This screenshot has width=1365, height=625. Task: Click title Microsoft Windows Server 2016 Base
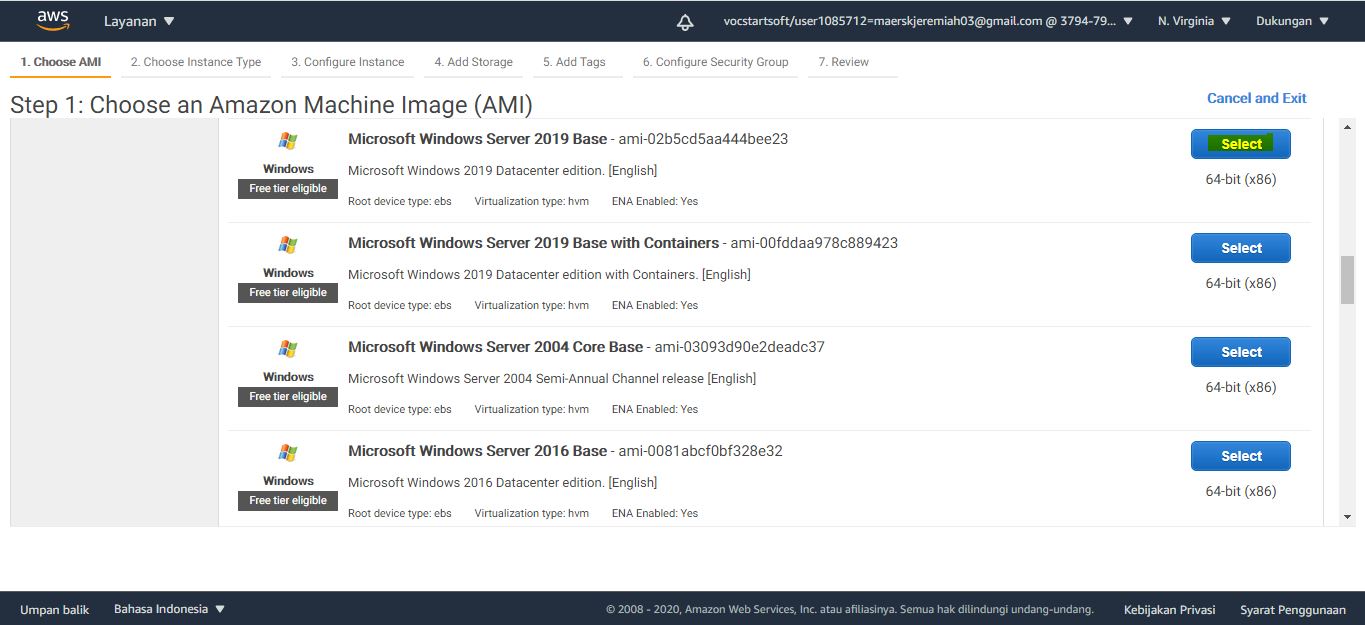pos(477,451)
